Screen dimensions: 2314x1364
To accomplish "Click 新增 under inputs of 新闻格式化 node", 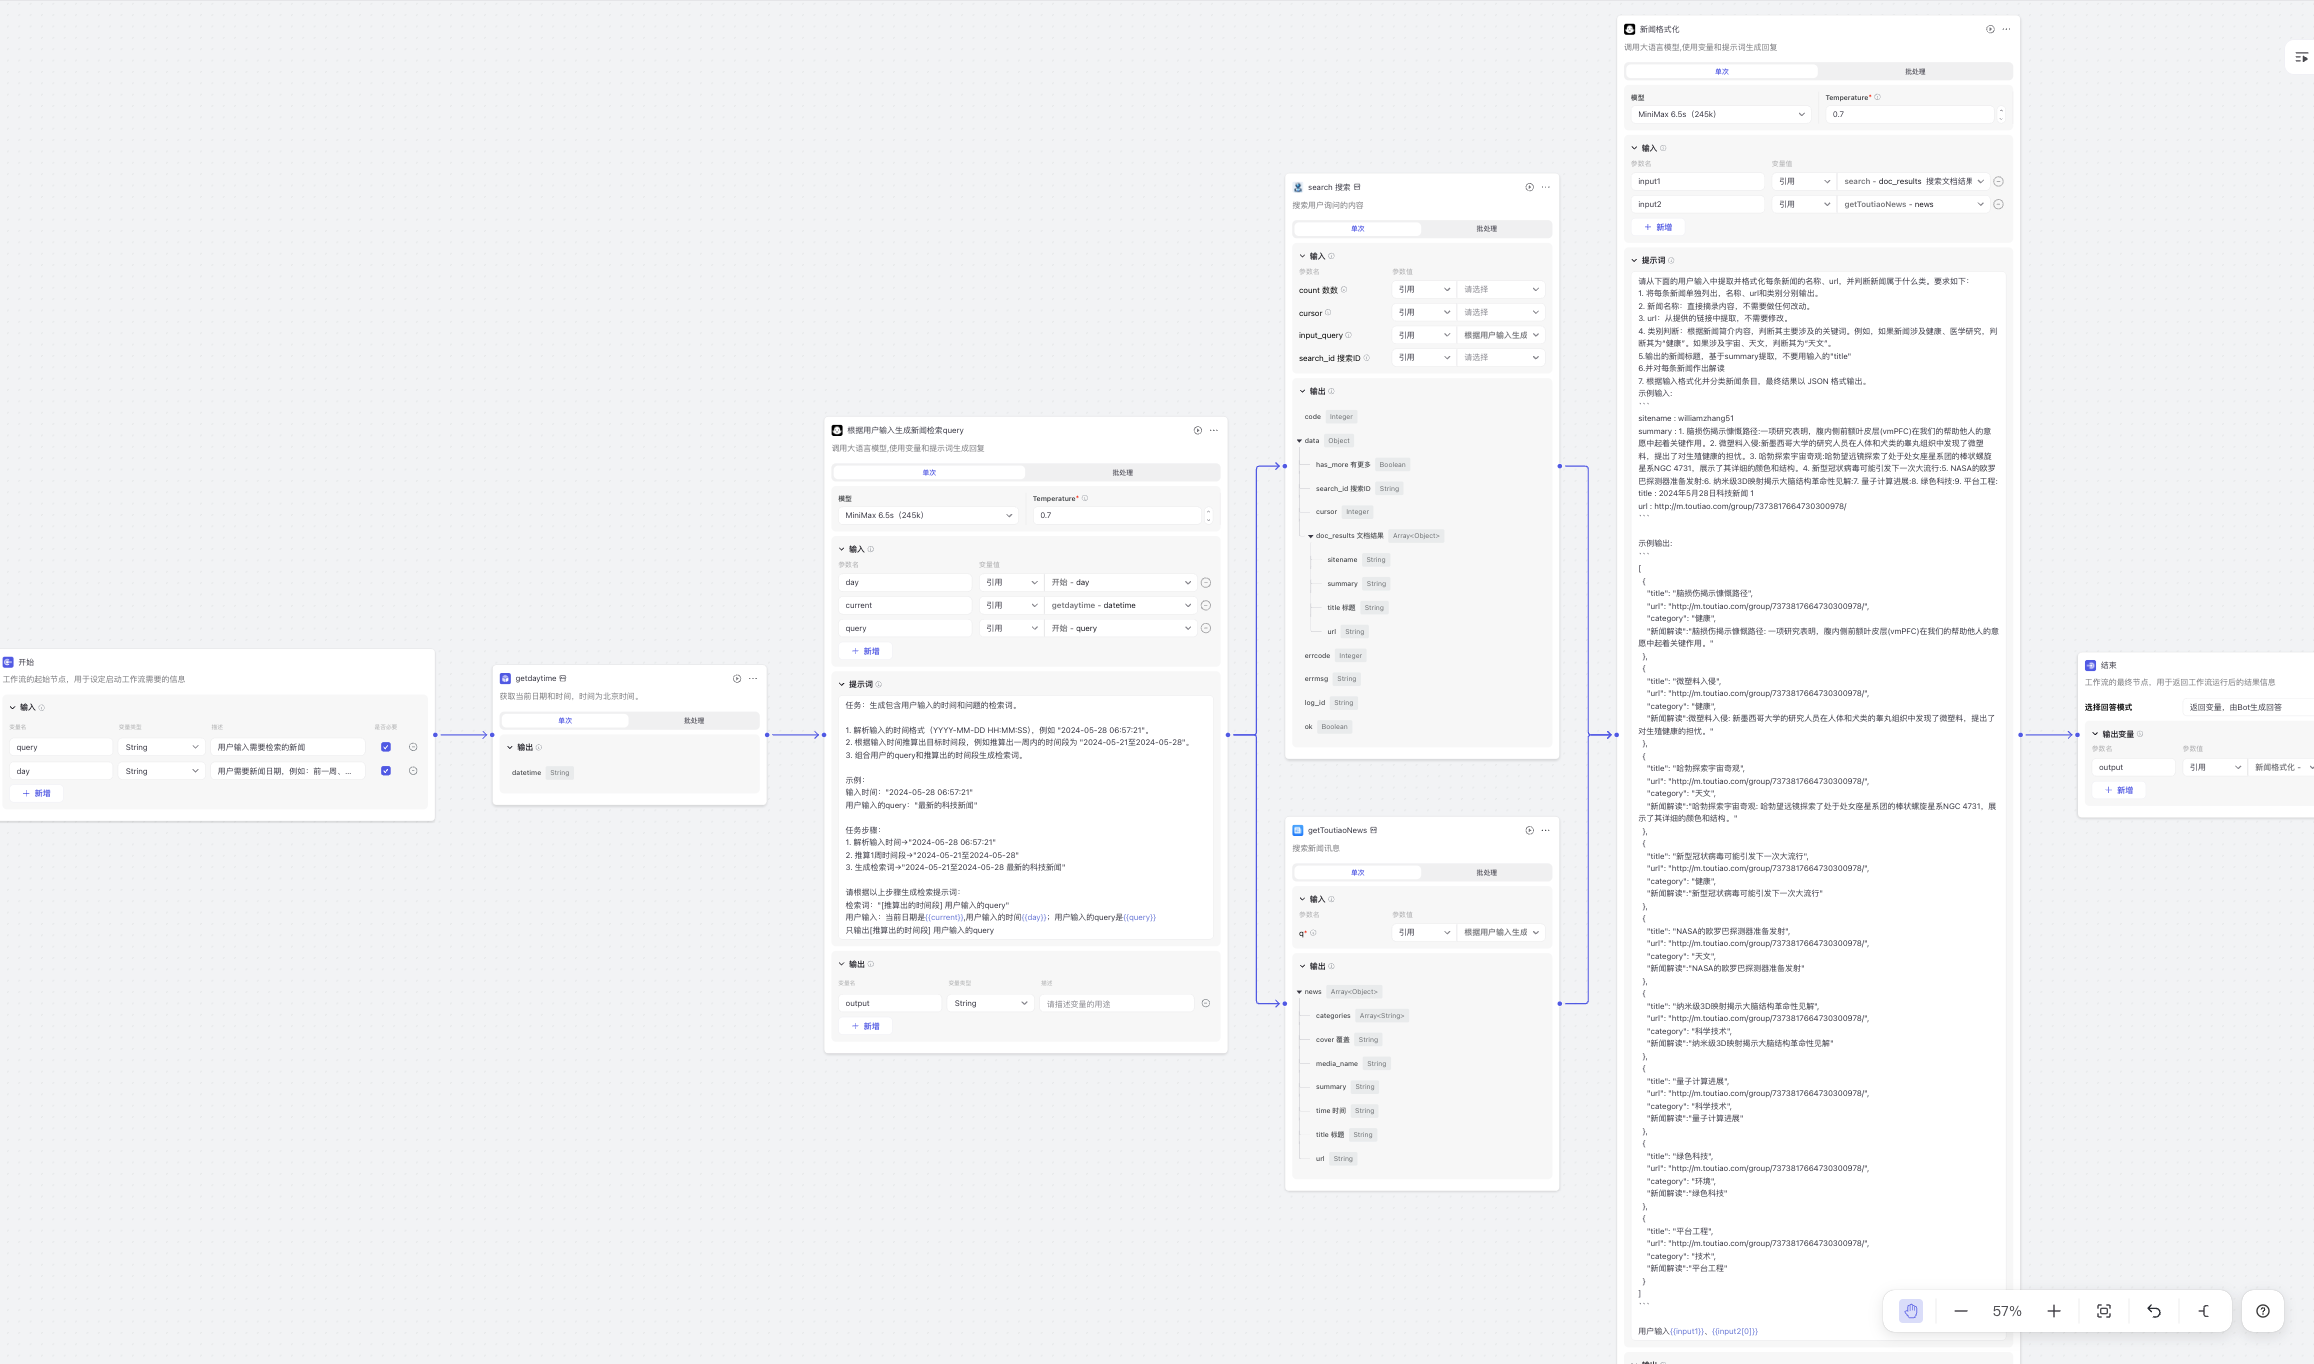I will [1657, 227].
